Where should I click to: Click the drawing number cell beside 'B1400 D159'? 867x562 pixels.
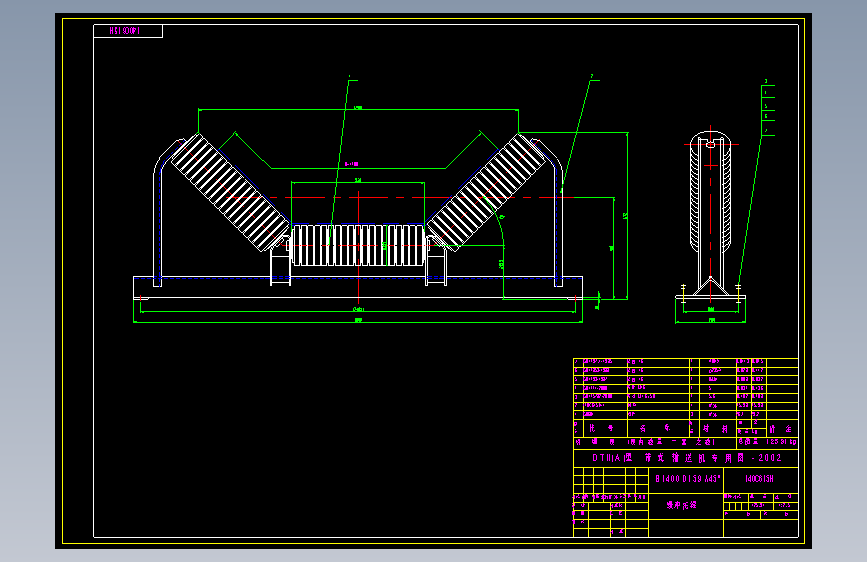point(761,479)
